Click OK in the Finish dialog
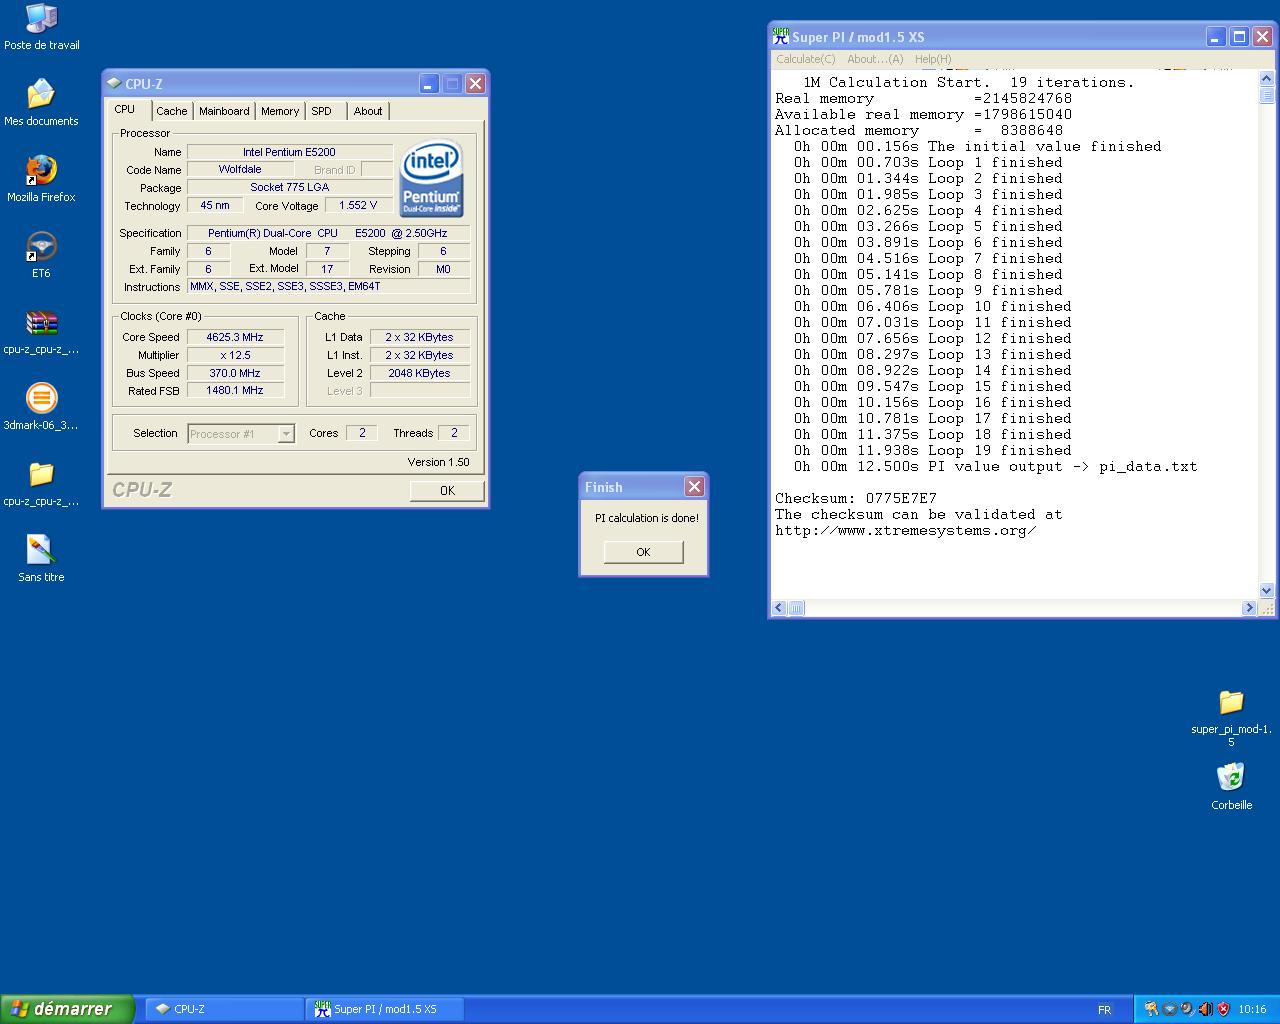Image resolution: width=1280 pixels, height=1024 pixels. [x=643, y=552]
